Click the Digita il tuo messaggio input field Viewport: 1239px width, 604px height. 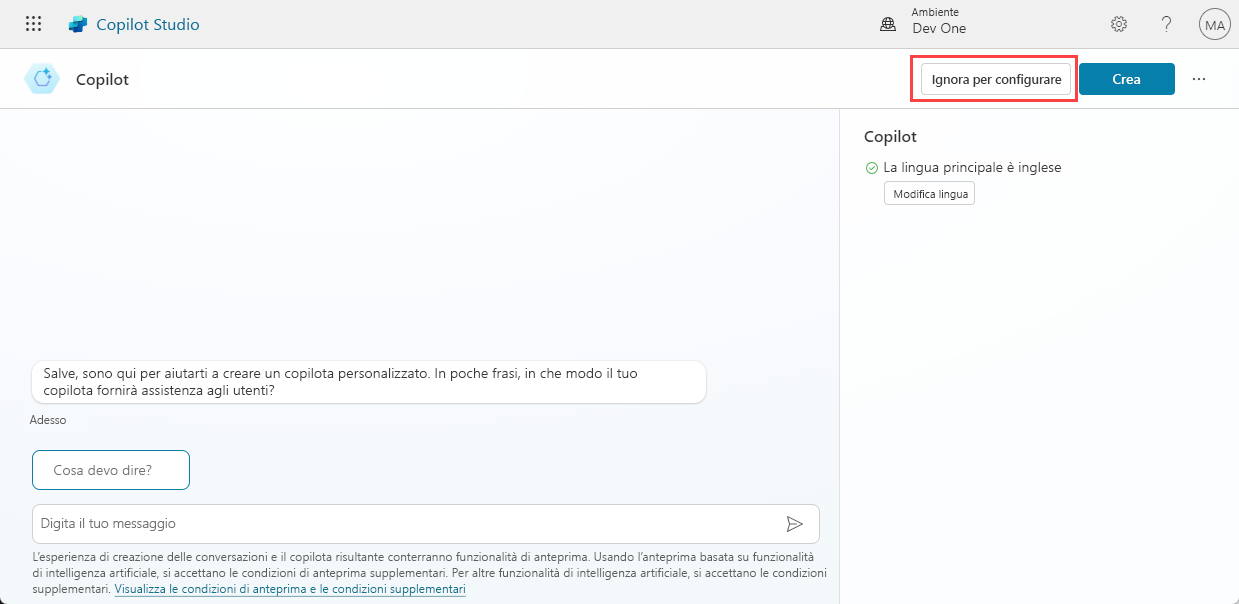pyautogui.click(x=400, y=523)
